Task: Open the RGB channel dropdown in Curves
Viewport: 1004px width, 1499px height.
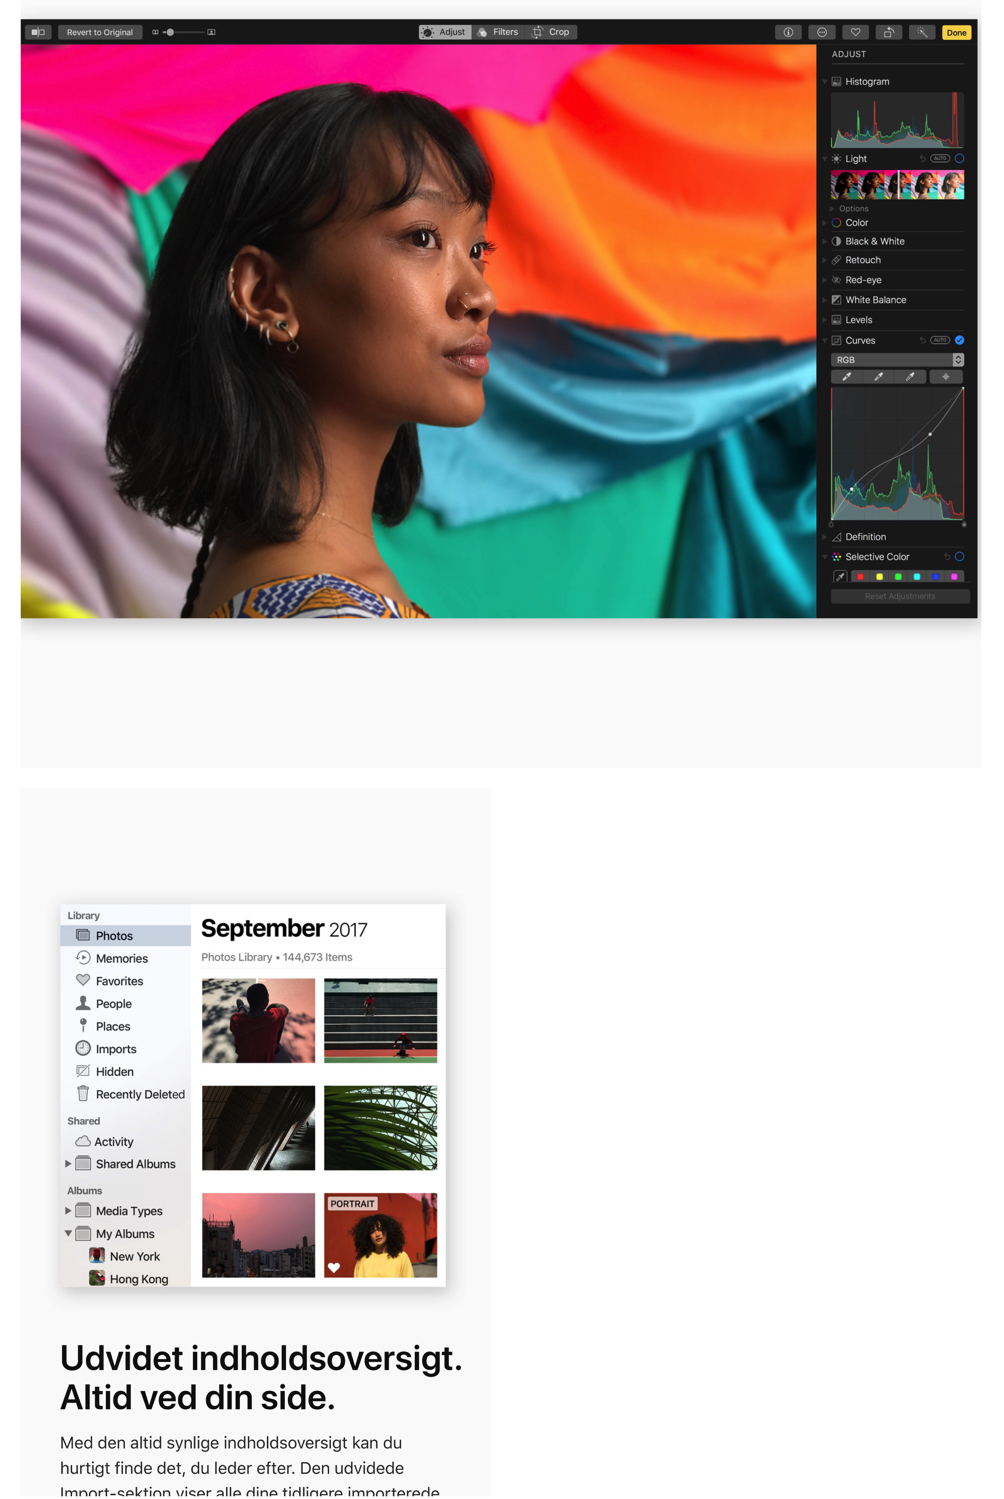Action: pyautogui.click(x=897, y=360)
